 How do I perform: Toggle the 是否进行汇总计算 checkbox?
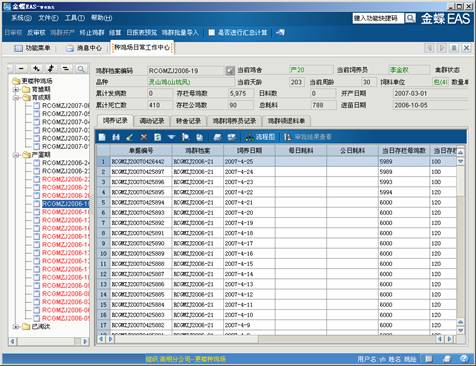[x=211, y=32]
